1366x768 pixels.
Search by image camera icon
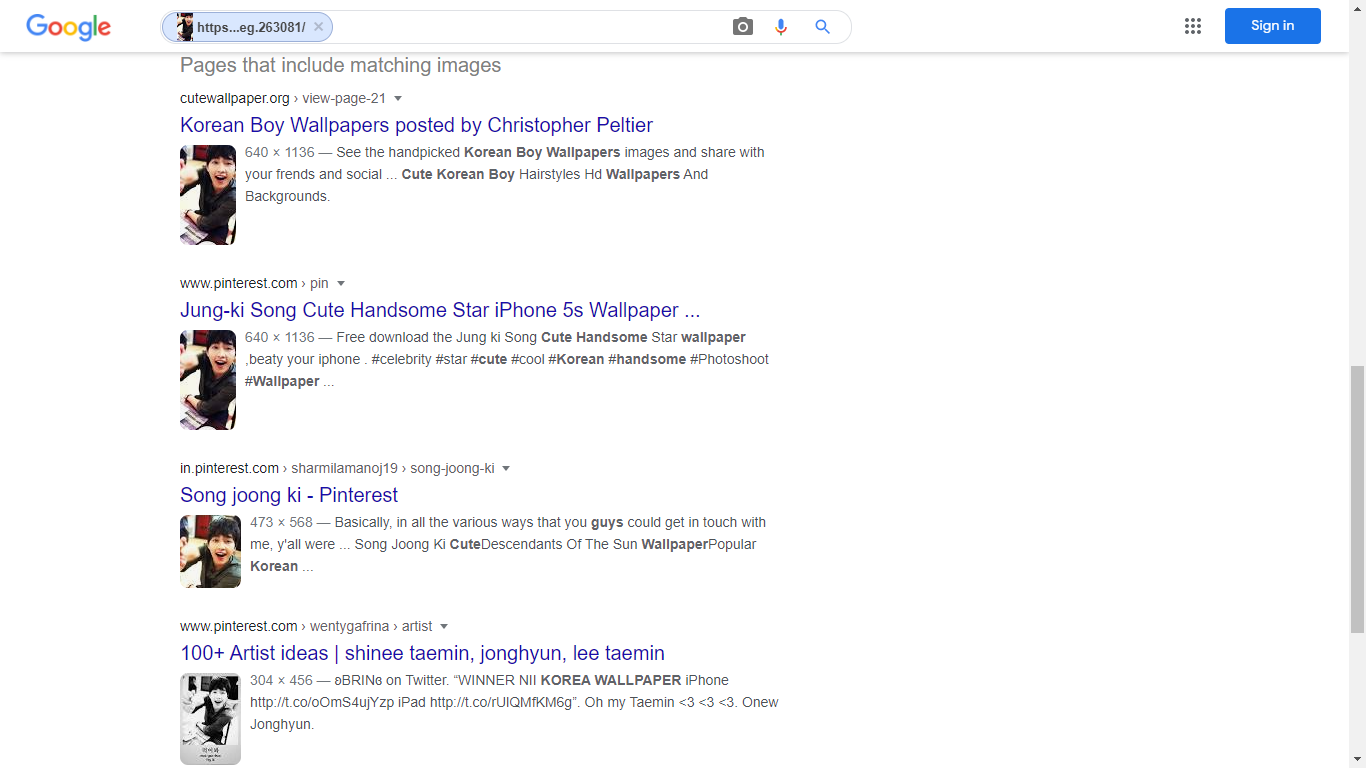(742, 27)
